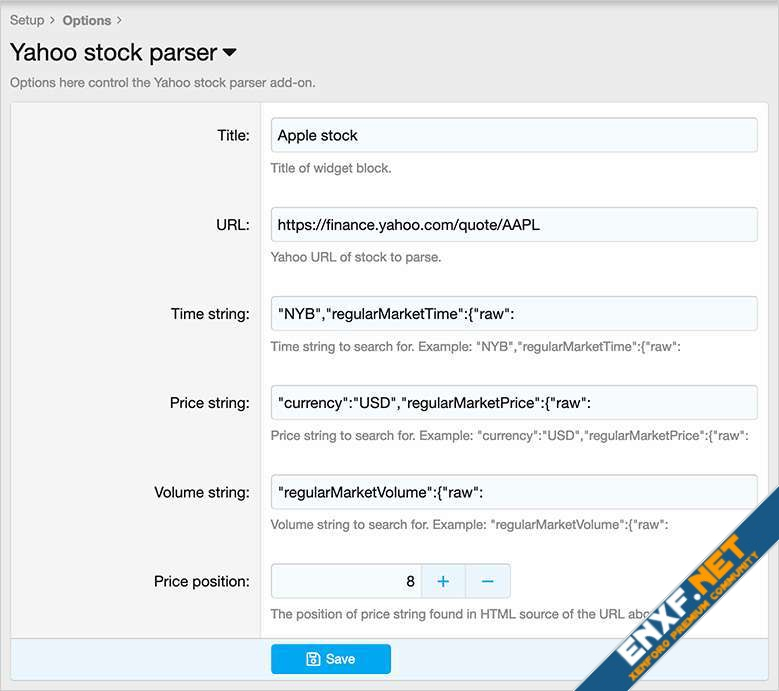Click the Setup breadcrumb link
Viewport: 779px width, 691px height.
click(x=27, y=20)
